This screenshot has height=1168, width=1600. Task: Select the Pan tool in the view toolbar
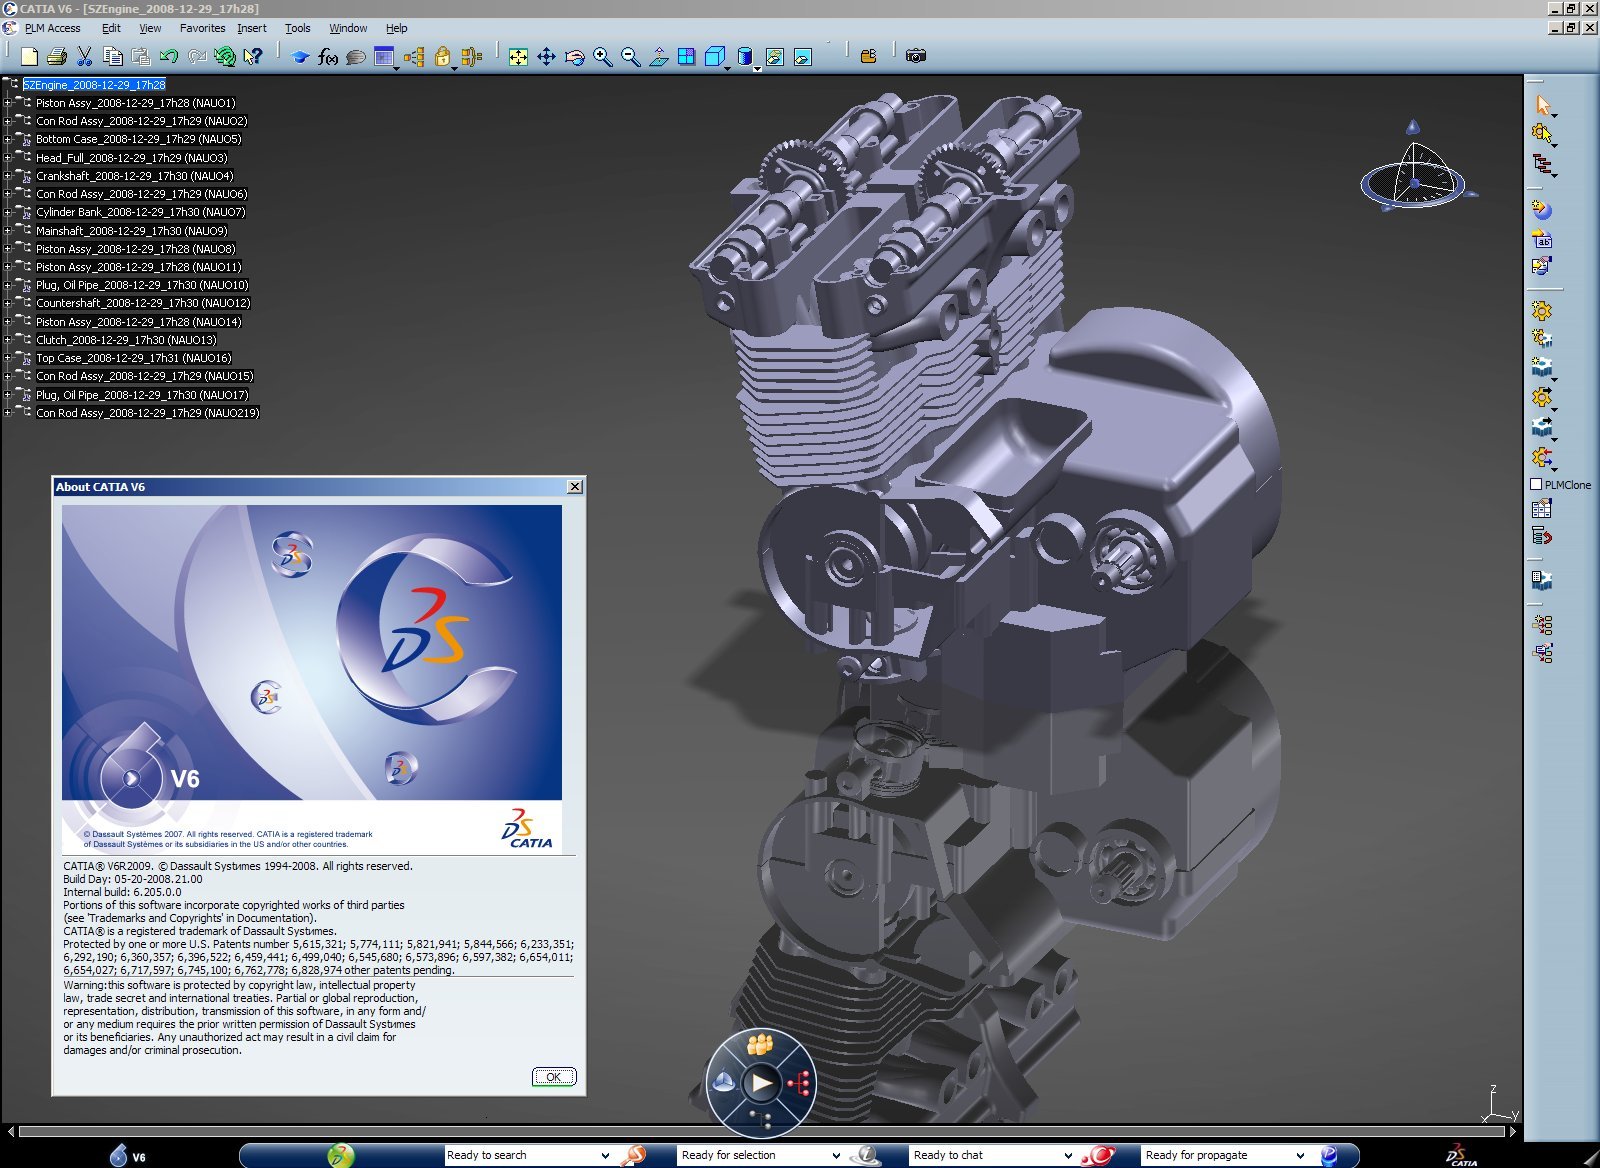point(547,57)
